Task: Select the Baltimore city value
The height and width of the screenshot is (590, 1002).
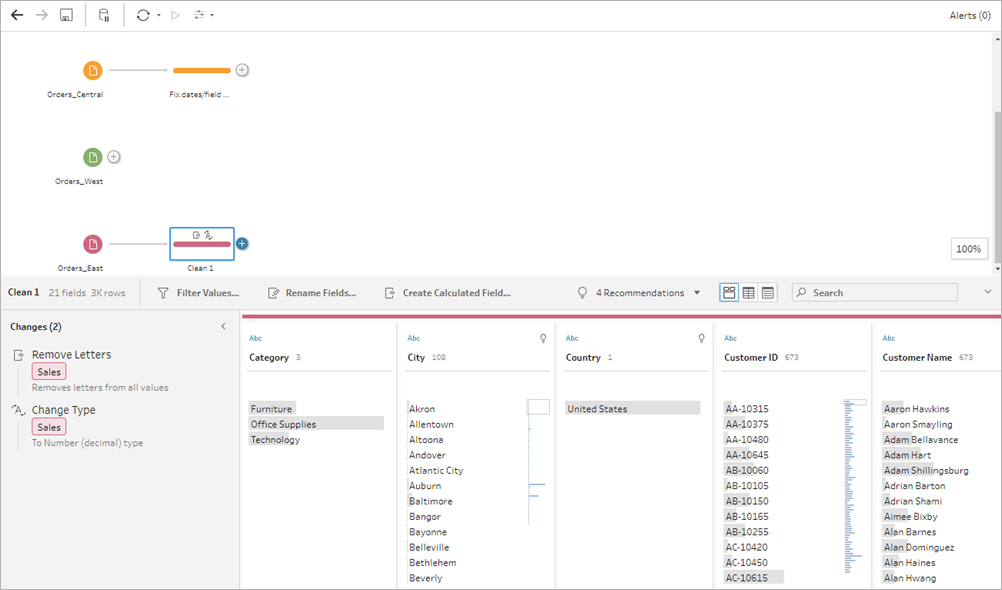Action: pyautogui.click(x=431, y=501)
